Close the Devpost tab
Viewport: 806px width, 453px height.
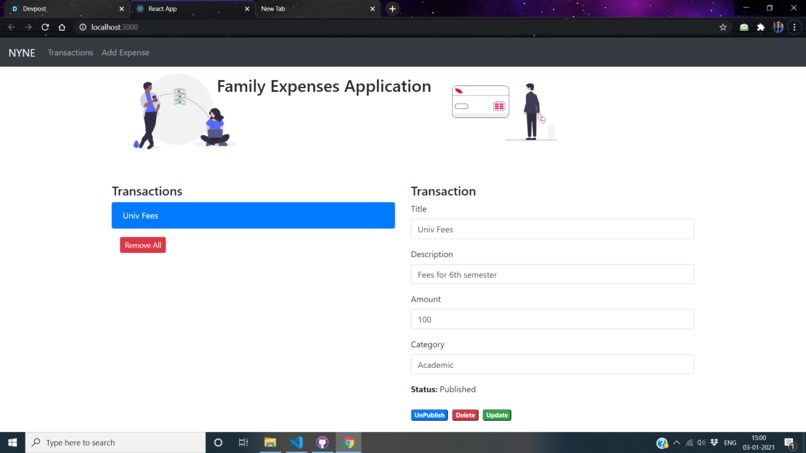(121, 9)
